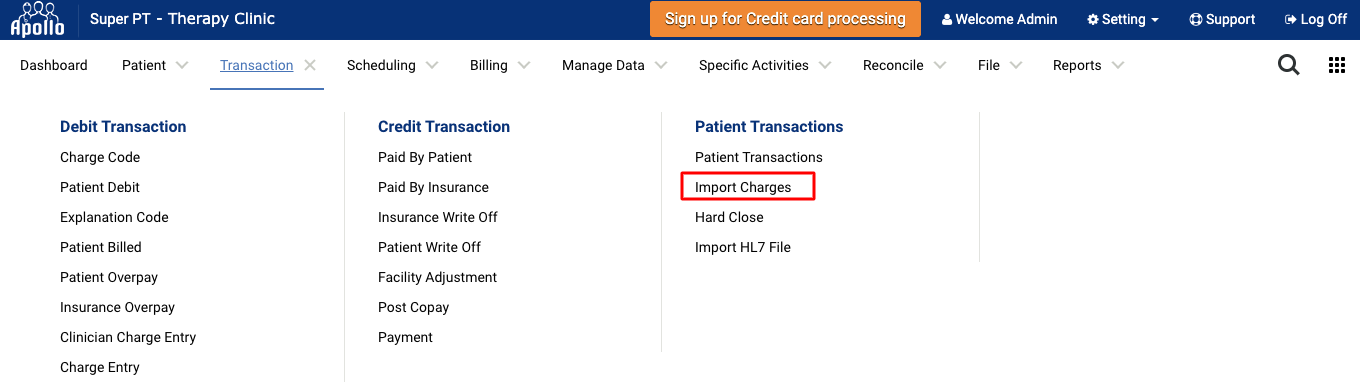Open the search magnifier icon
The height and width of the screenshot is (392, 1360).
pyautogui.click(x=1289, y=65)
